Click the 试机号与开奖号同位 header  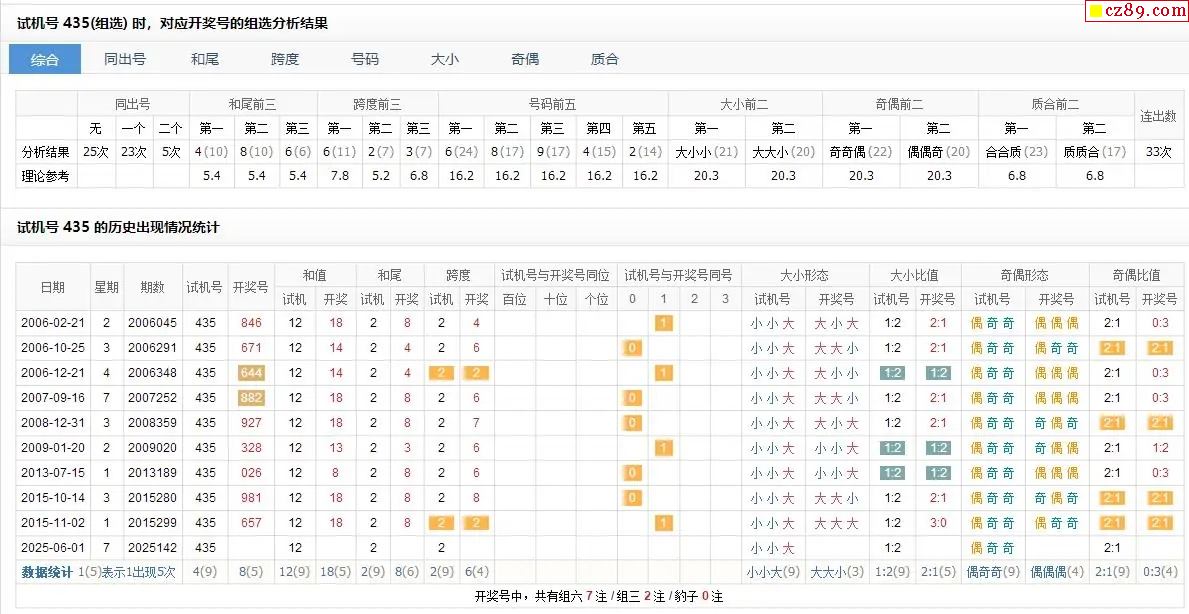pos(555,275)
